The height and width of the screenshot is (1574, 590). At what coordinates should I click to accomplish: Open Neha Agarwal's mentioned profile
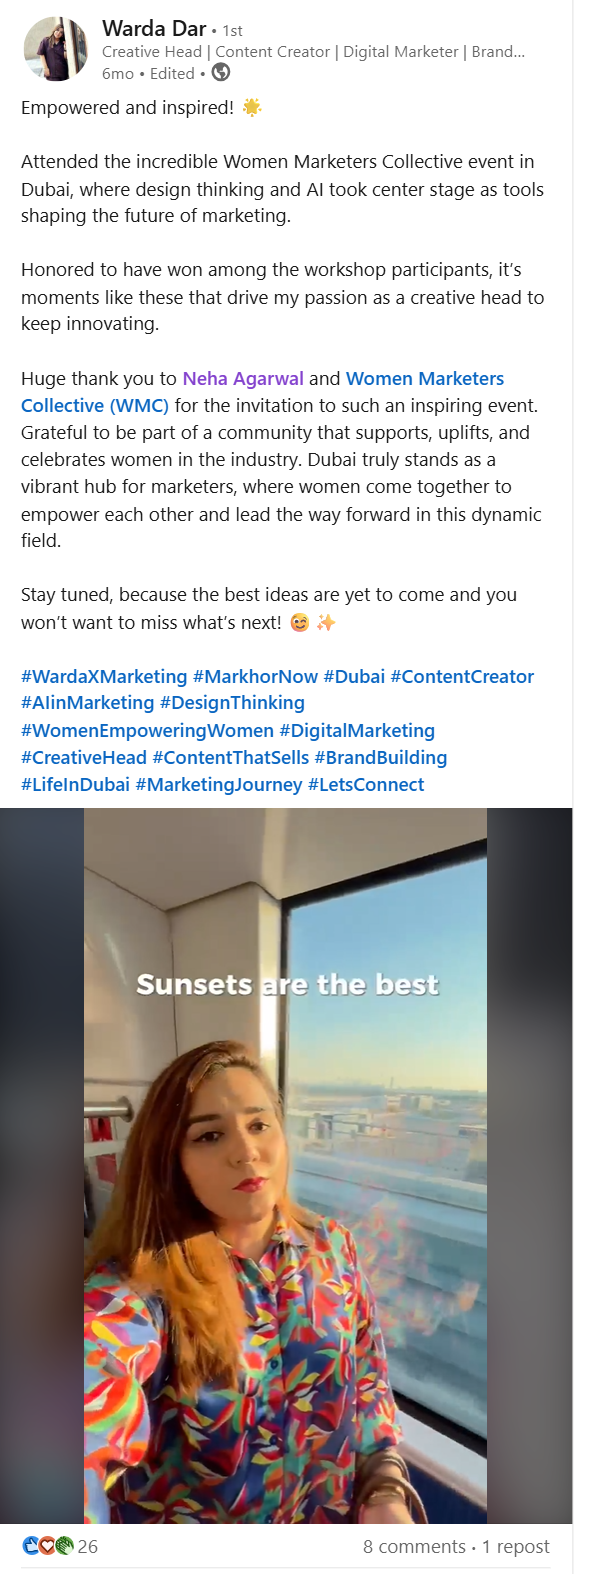[243, 378]
